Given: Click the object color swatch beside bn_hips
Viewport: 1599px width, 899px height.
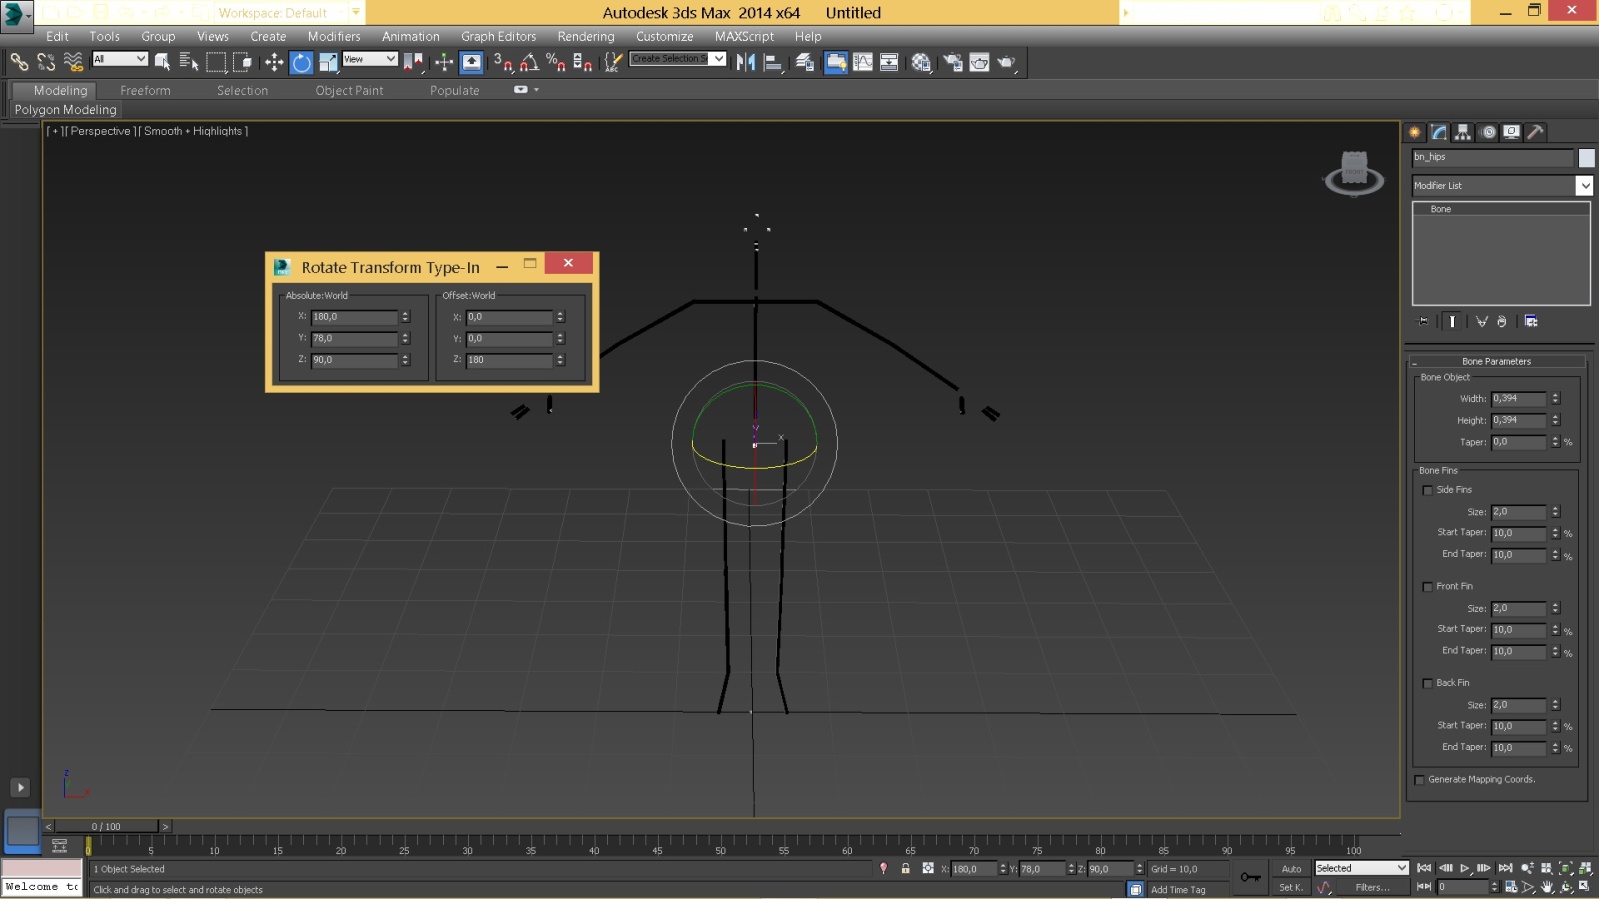Looking at the screenshot, I should (x=1586, y=158).
